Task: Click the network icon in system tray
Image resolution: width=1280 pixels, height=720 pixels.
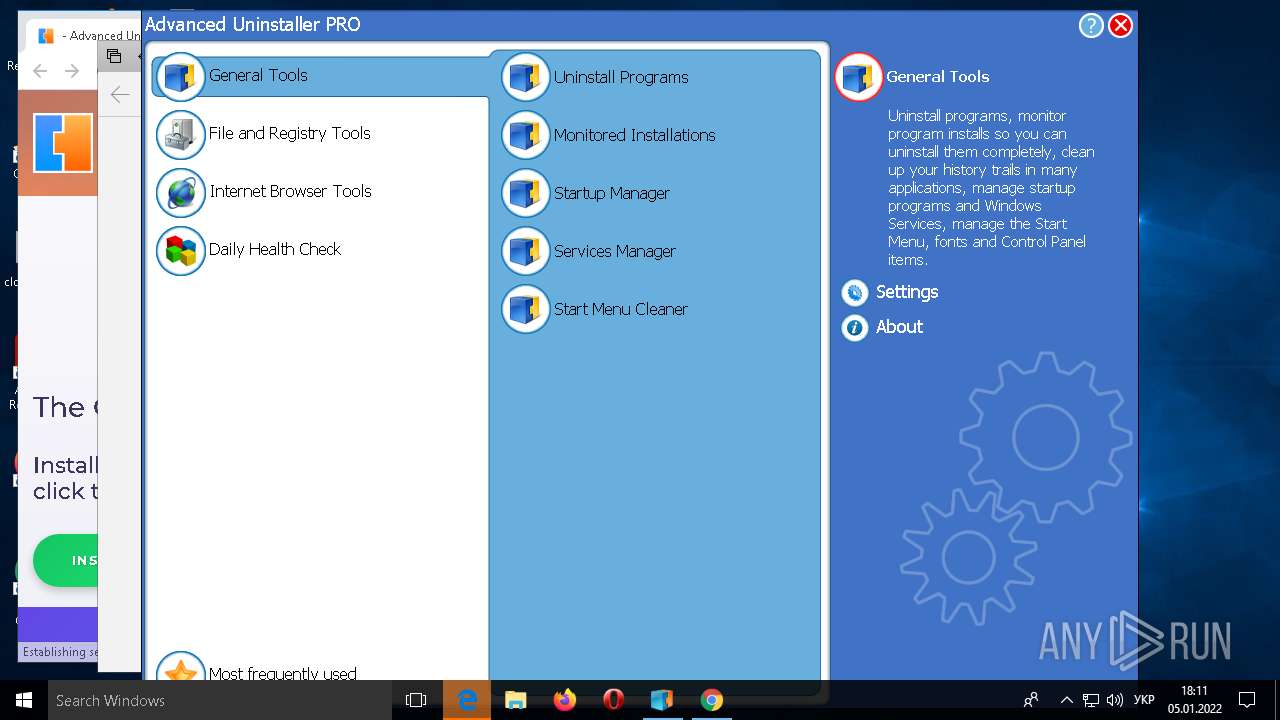Action: coord(1091,700)
